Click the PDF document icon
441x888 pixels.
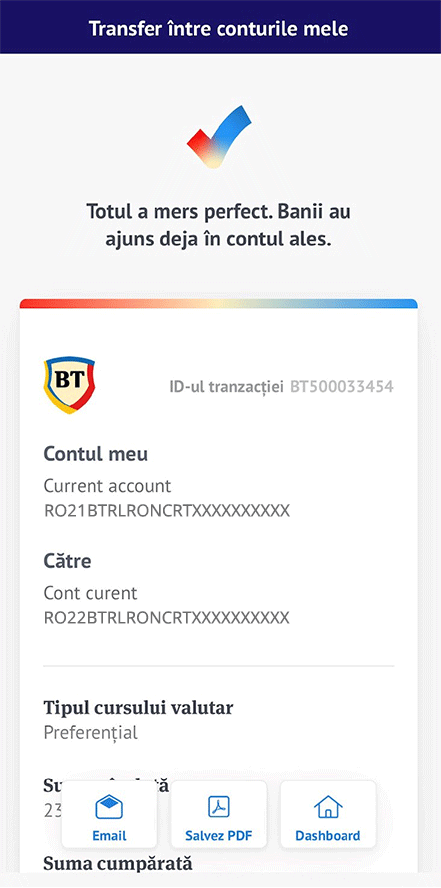[x=219, y=806]
